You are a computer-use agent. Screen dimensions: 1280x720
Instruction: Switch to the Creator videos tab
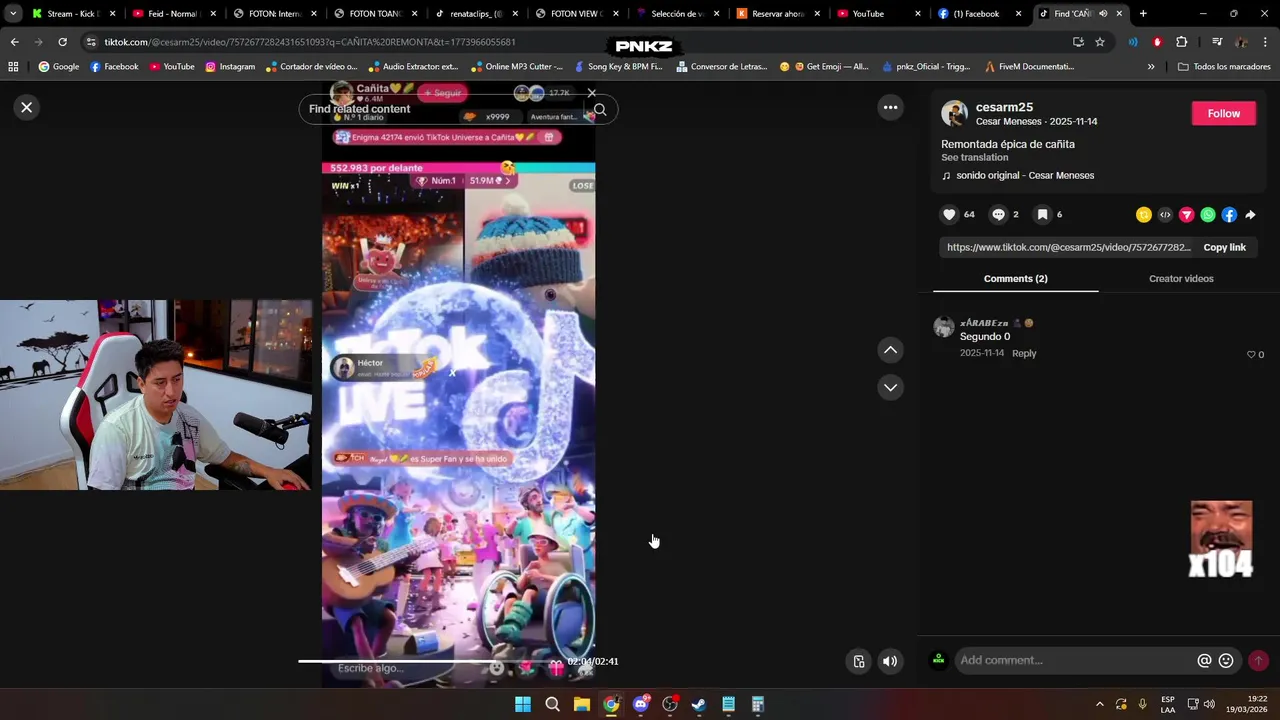(1181, 279)
